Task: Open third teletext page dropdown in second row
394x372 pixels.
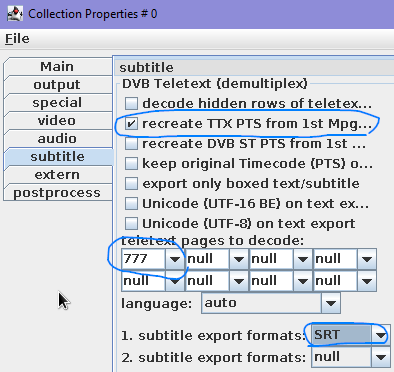Action: tap(302, 281)
